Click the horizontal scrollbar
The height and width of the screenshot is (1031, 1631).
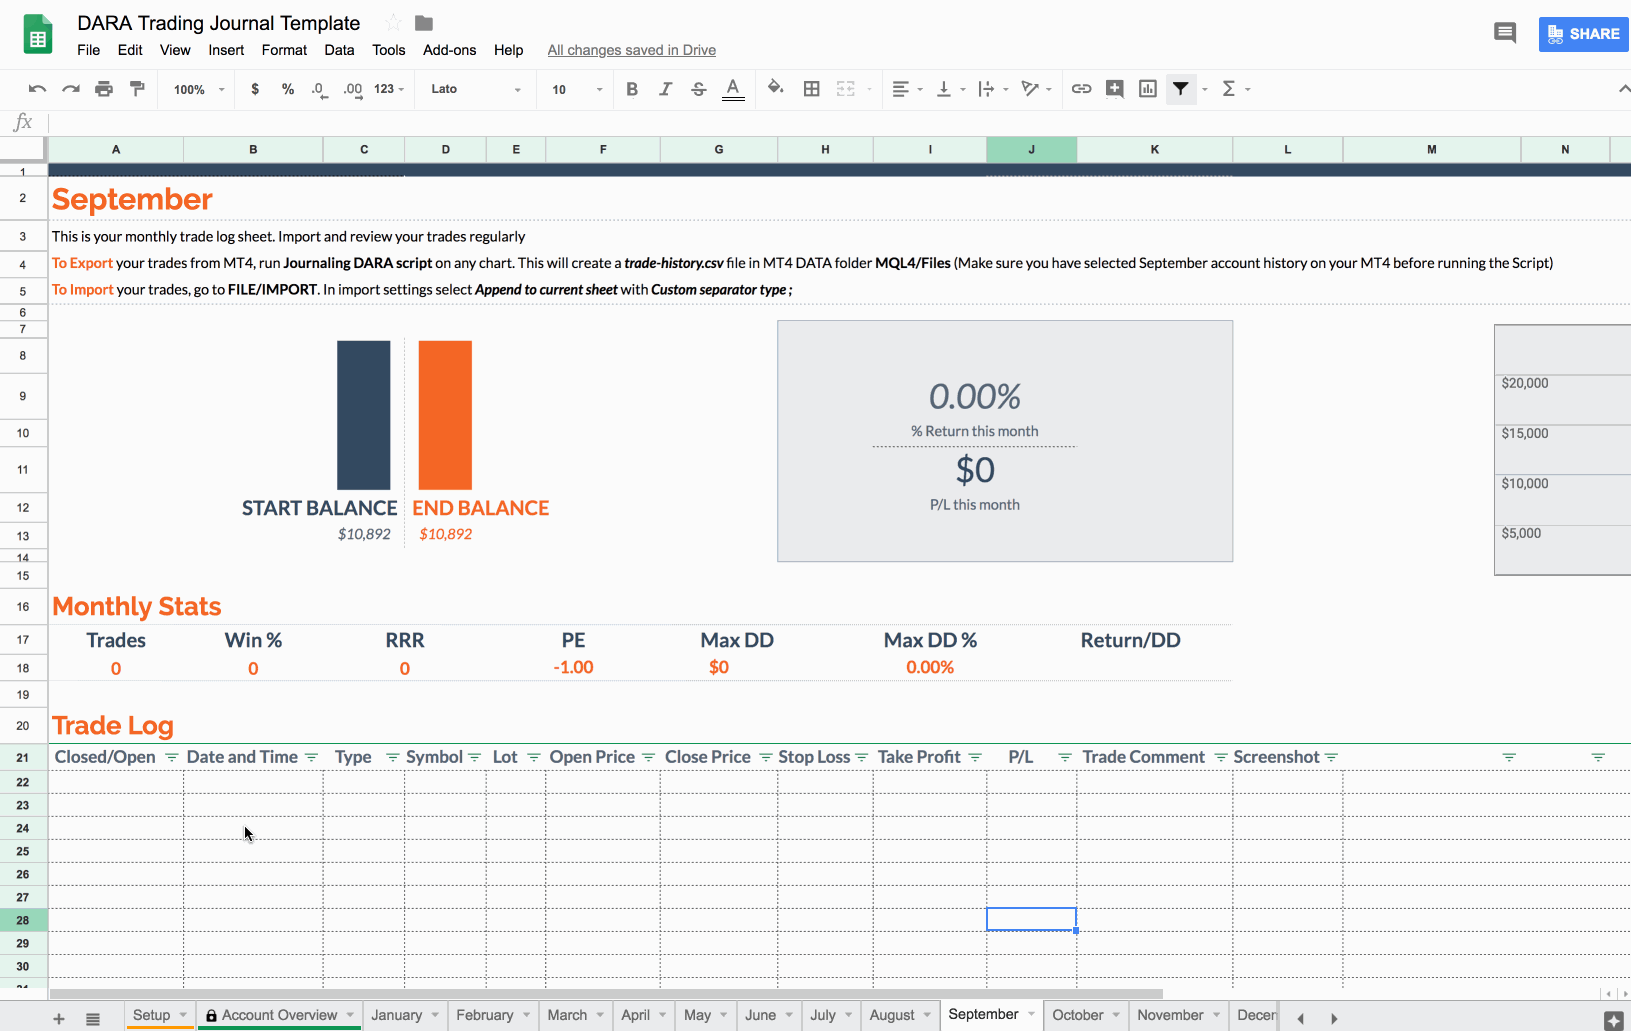[x=606, y=994]
